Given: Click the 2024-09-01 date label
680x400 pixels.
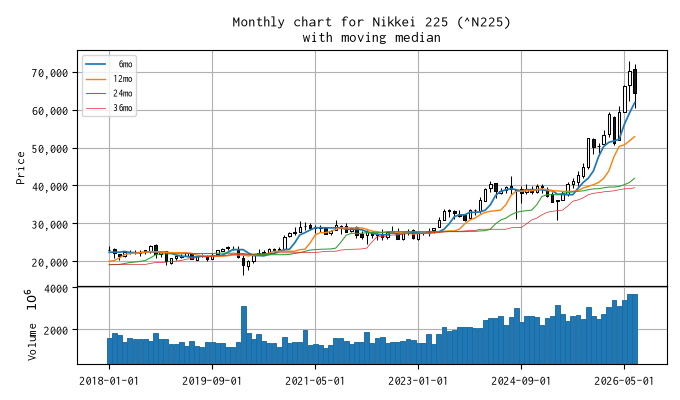Looking at the screenshot, I should [x=521, y=381].
